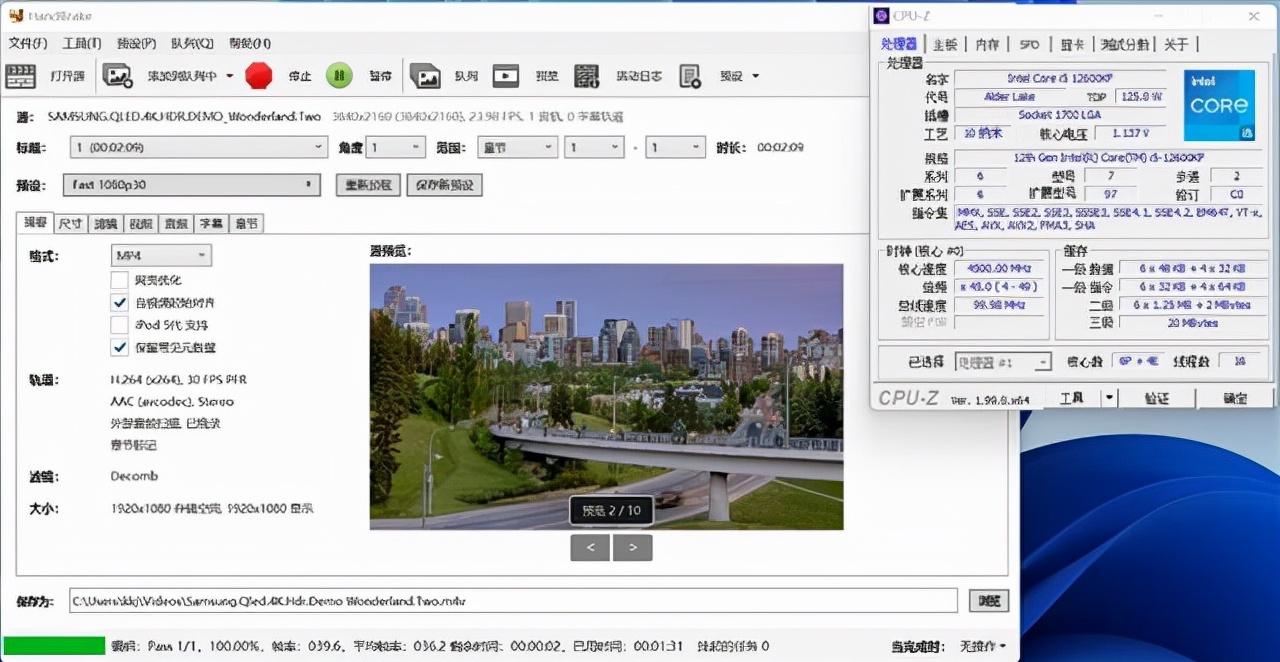This screenshot has height=662, width=1280.
Task: Click the Open Source toolbar icon
Action: [40, 75]
